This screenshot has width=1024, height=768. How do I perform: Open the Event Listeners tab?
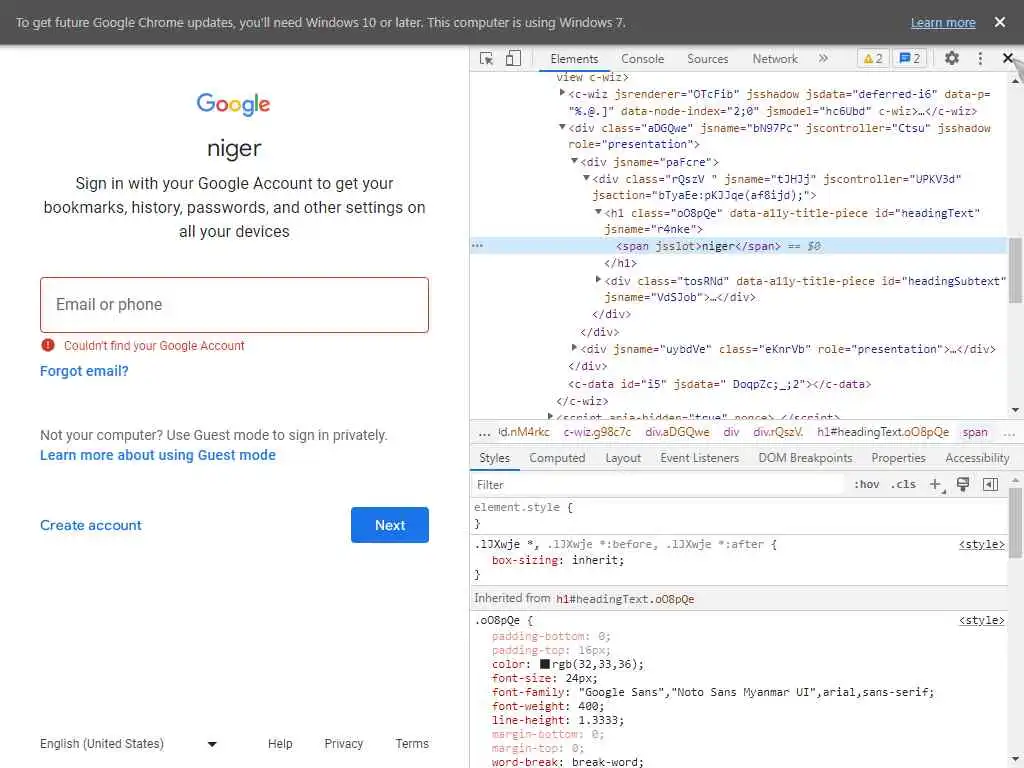pos(699,458)
